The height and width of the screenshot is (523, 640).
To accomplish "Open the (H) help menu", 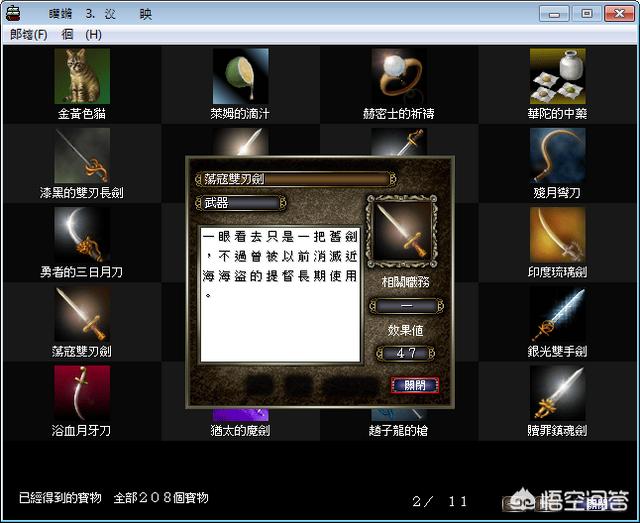I will [x=93, y=35].
